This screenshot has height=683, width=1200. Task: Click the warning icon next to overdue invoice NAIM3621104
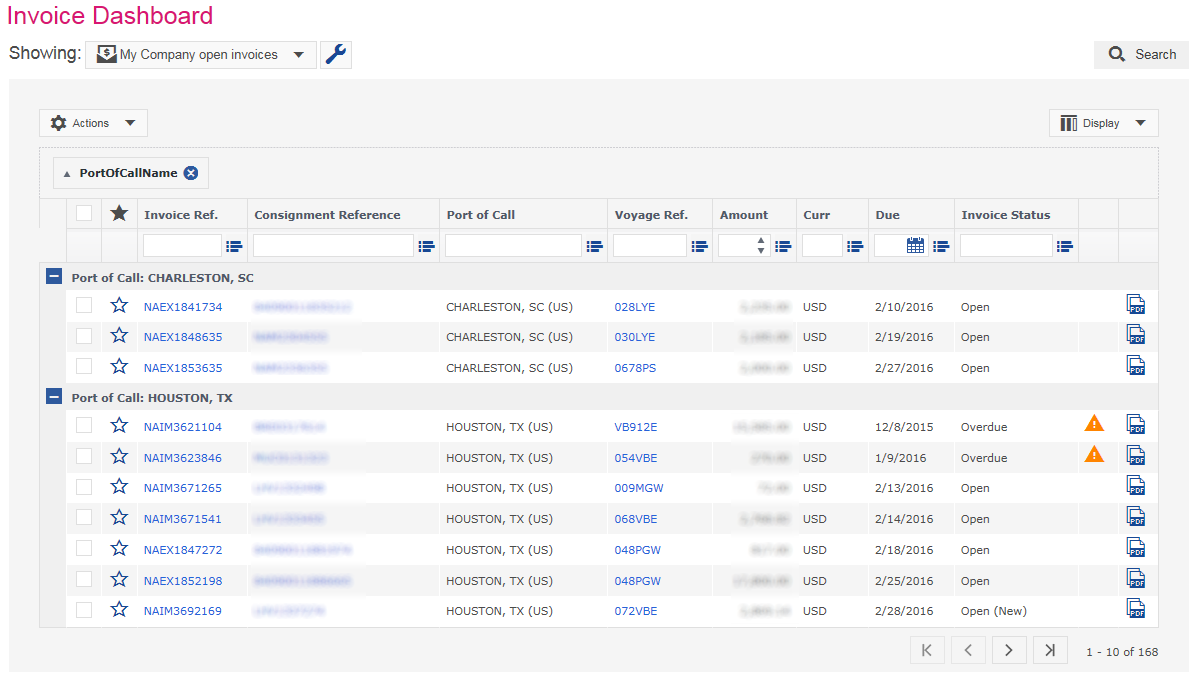[1094, 423]
